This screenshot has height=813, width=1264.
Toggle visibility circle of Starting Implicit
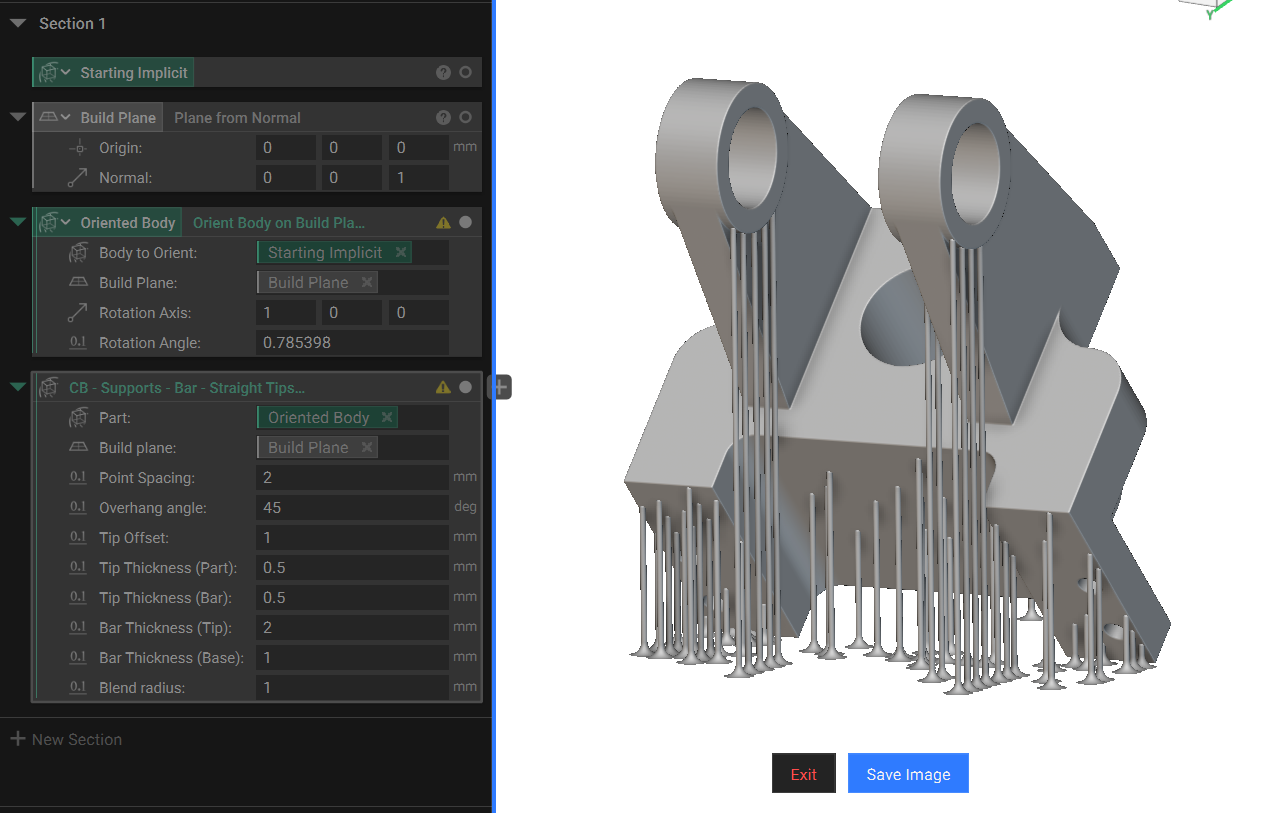tap(465, 72)
